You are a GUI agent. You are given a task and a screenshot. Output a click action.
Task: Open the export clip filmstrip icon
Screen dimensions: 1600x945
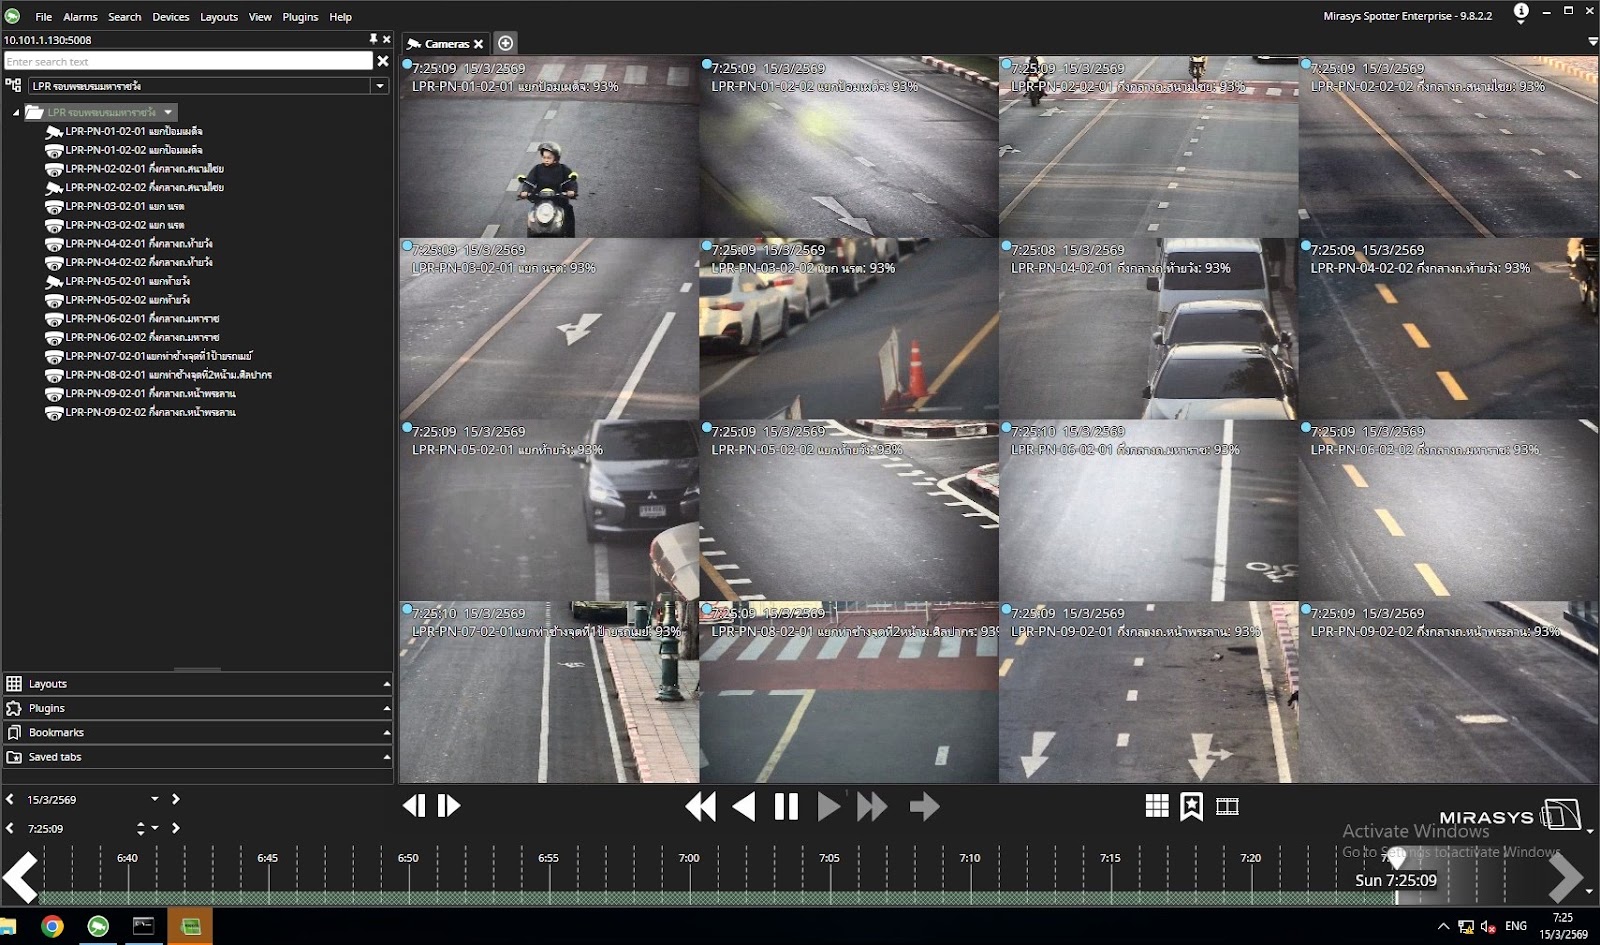click(1227, 806)
